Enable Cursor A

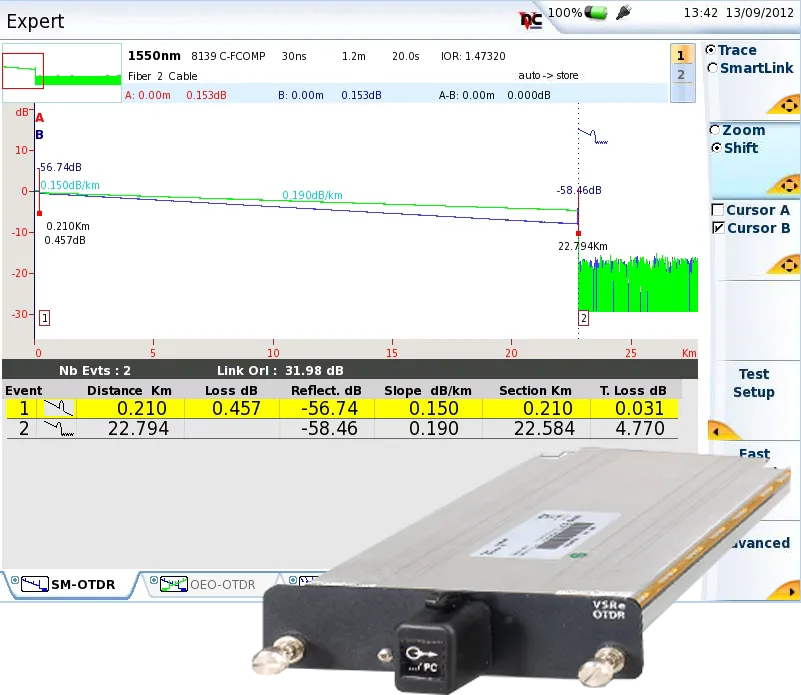pyautogui.click(x=720, y=210)
